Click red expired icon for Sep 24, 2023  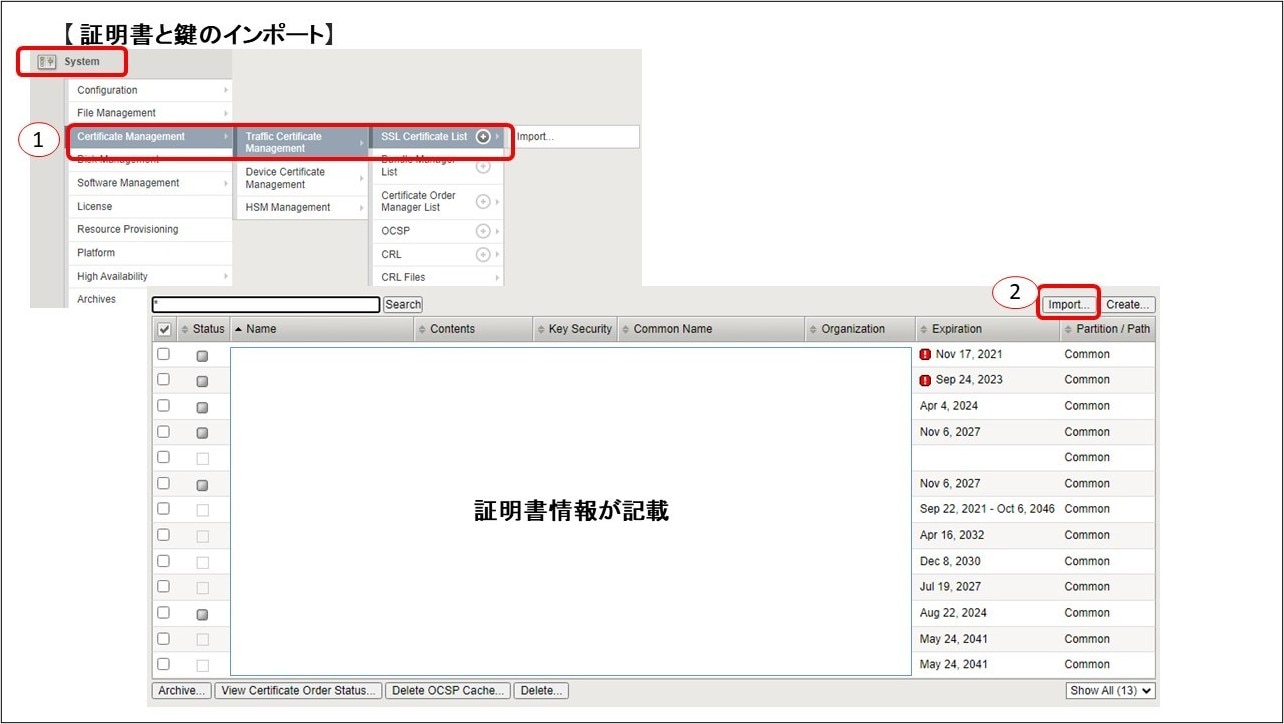coord(925,380)
